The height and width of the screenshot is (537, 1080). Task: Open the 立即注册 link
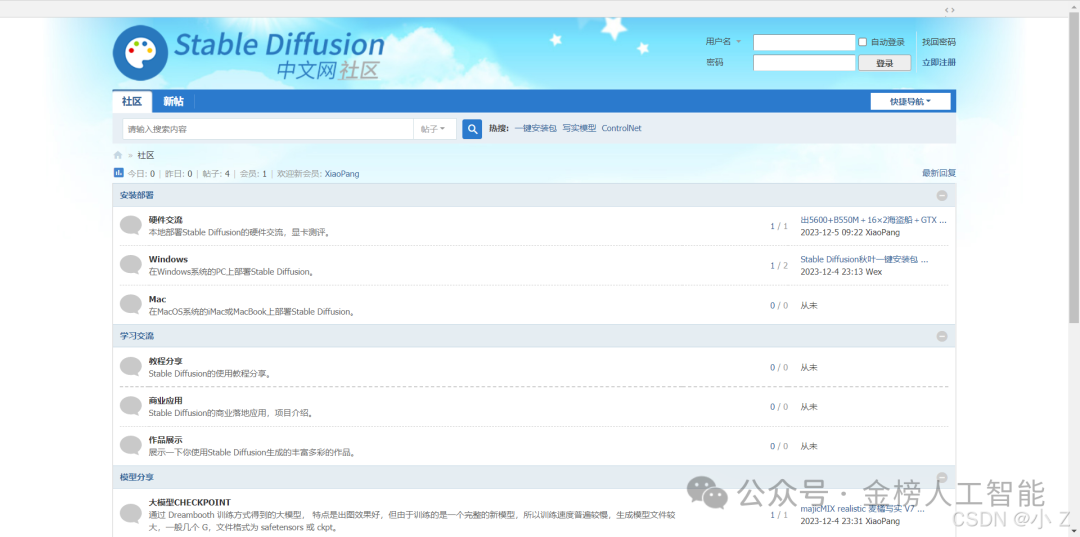pyautogui.click(x=939, y=62)
